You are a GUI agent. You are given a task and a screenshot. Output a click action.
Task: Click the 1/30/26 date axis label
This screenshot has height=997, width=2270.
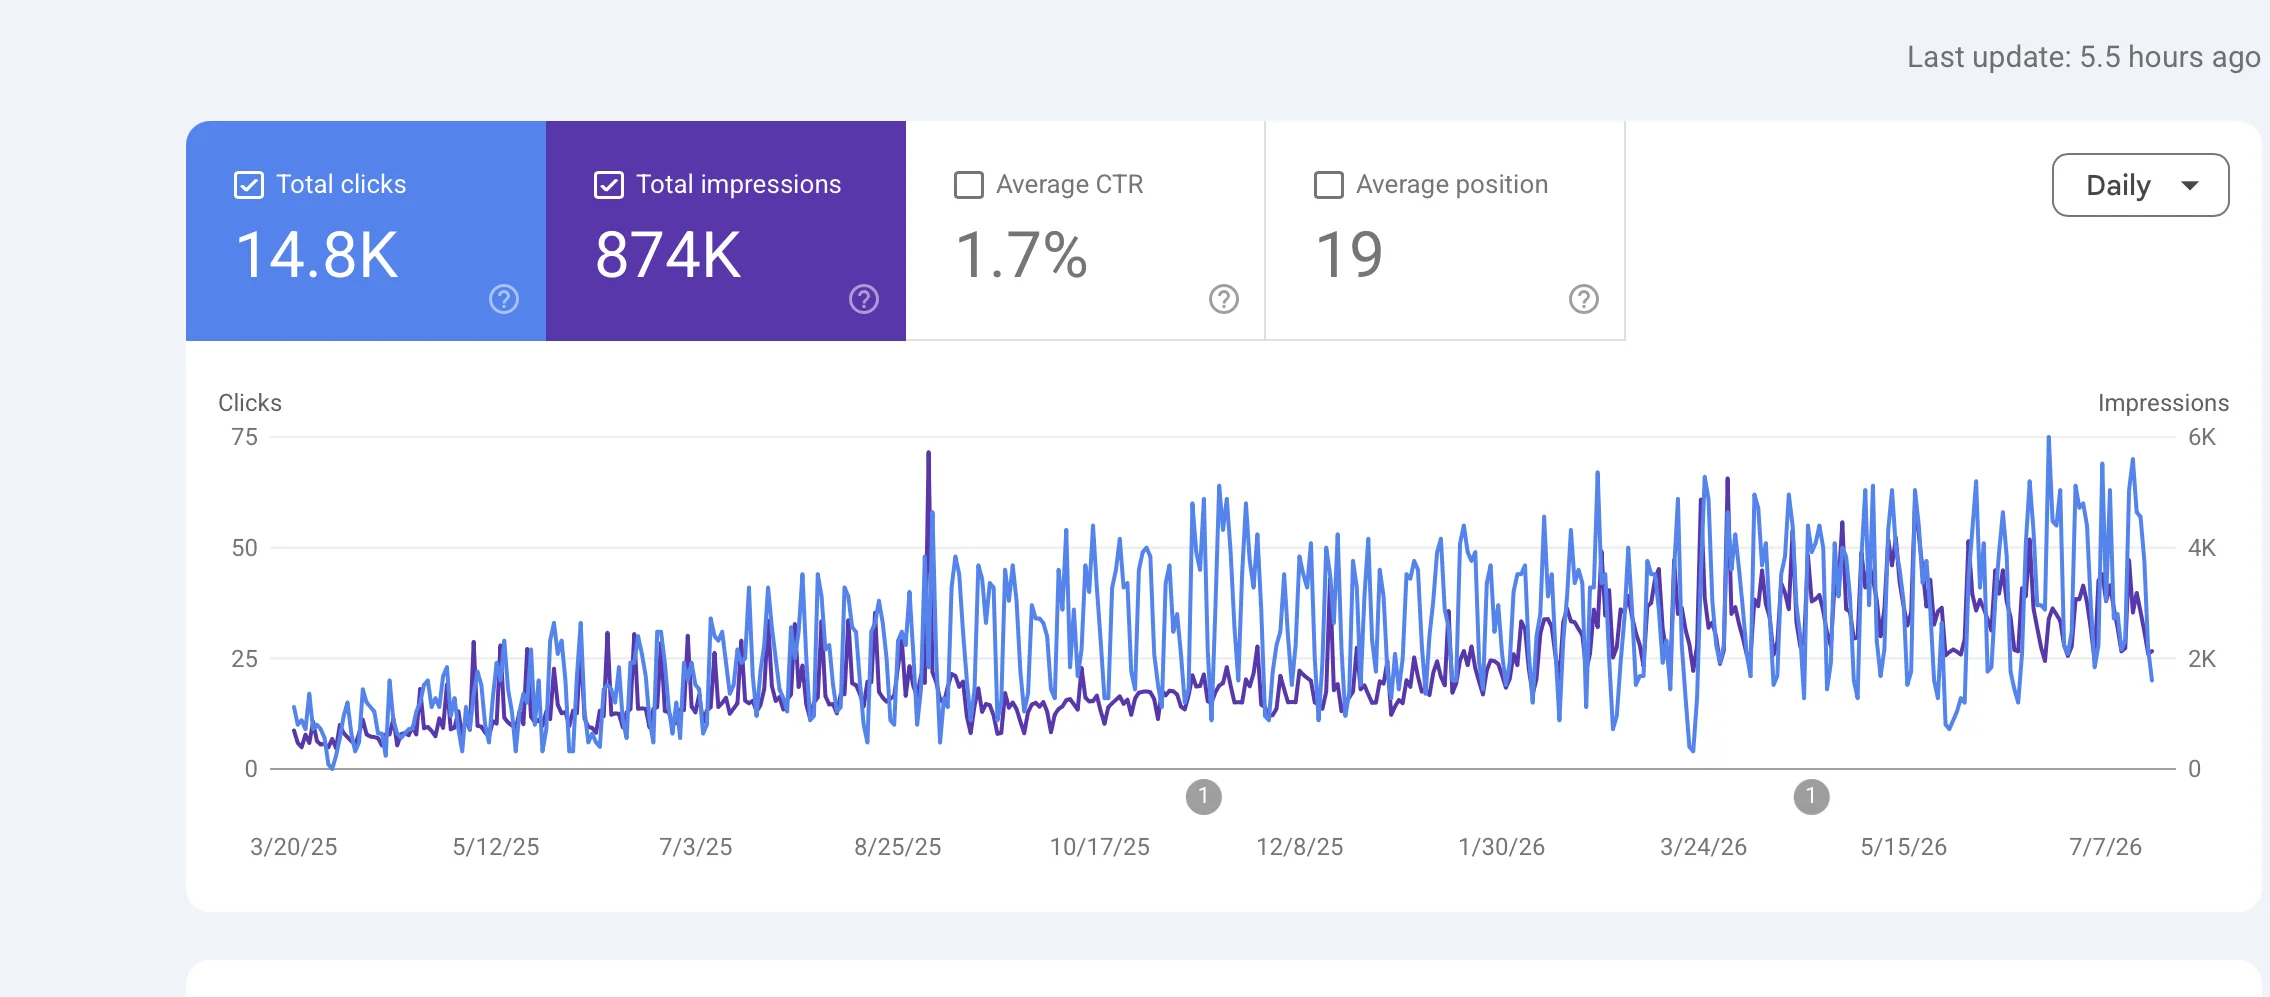pyautogui.click(x=1502, y=847)
